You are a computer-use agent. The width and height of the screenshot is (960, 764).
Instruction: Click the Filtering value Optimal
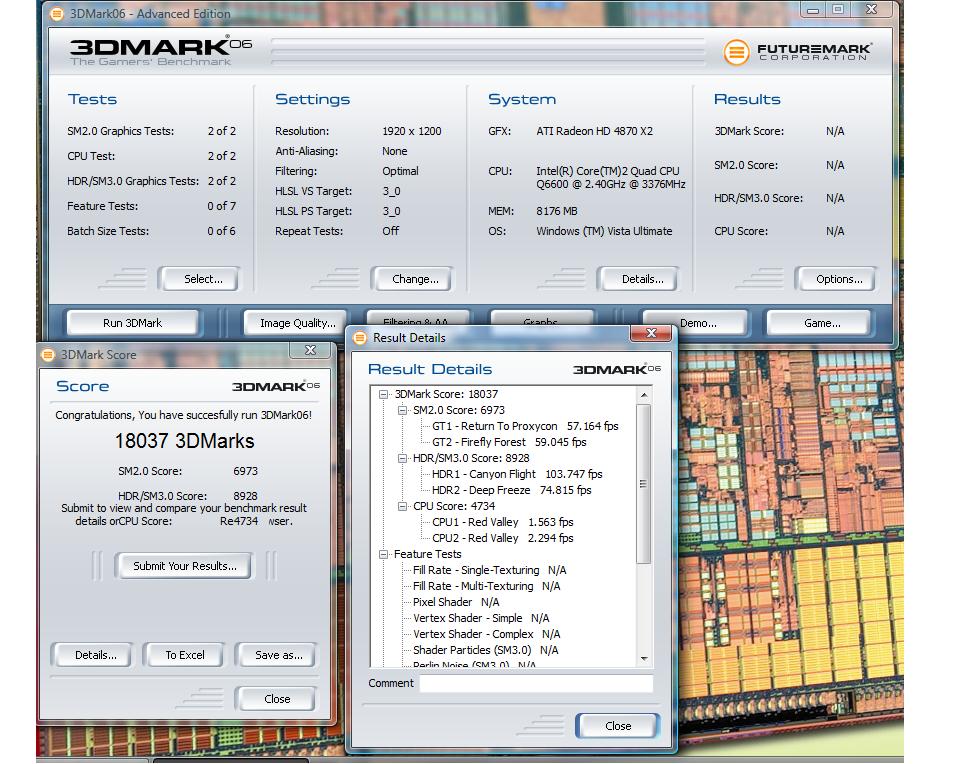[x=400, y=171]
